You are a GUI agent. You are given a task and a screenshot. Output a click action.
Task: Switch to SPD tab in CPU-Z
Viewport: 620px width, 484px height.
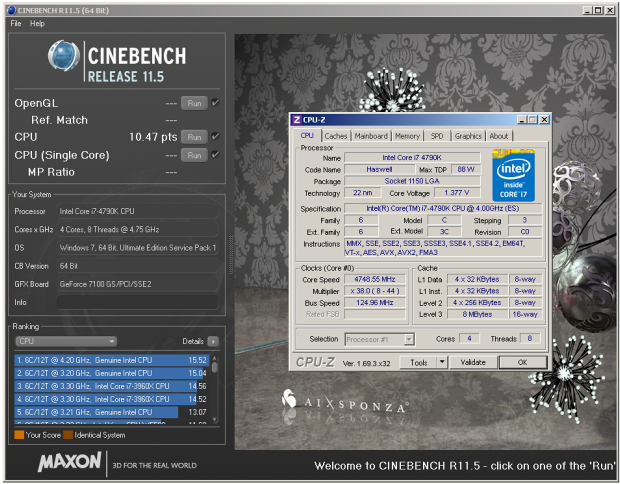437,136
